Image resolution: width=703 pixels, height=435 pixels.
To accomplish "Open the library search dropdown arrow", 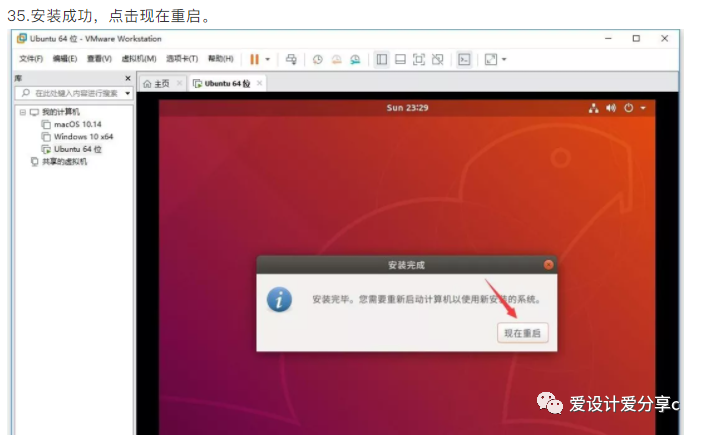I will pyautogui.click(x=128, y=93).
